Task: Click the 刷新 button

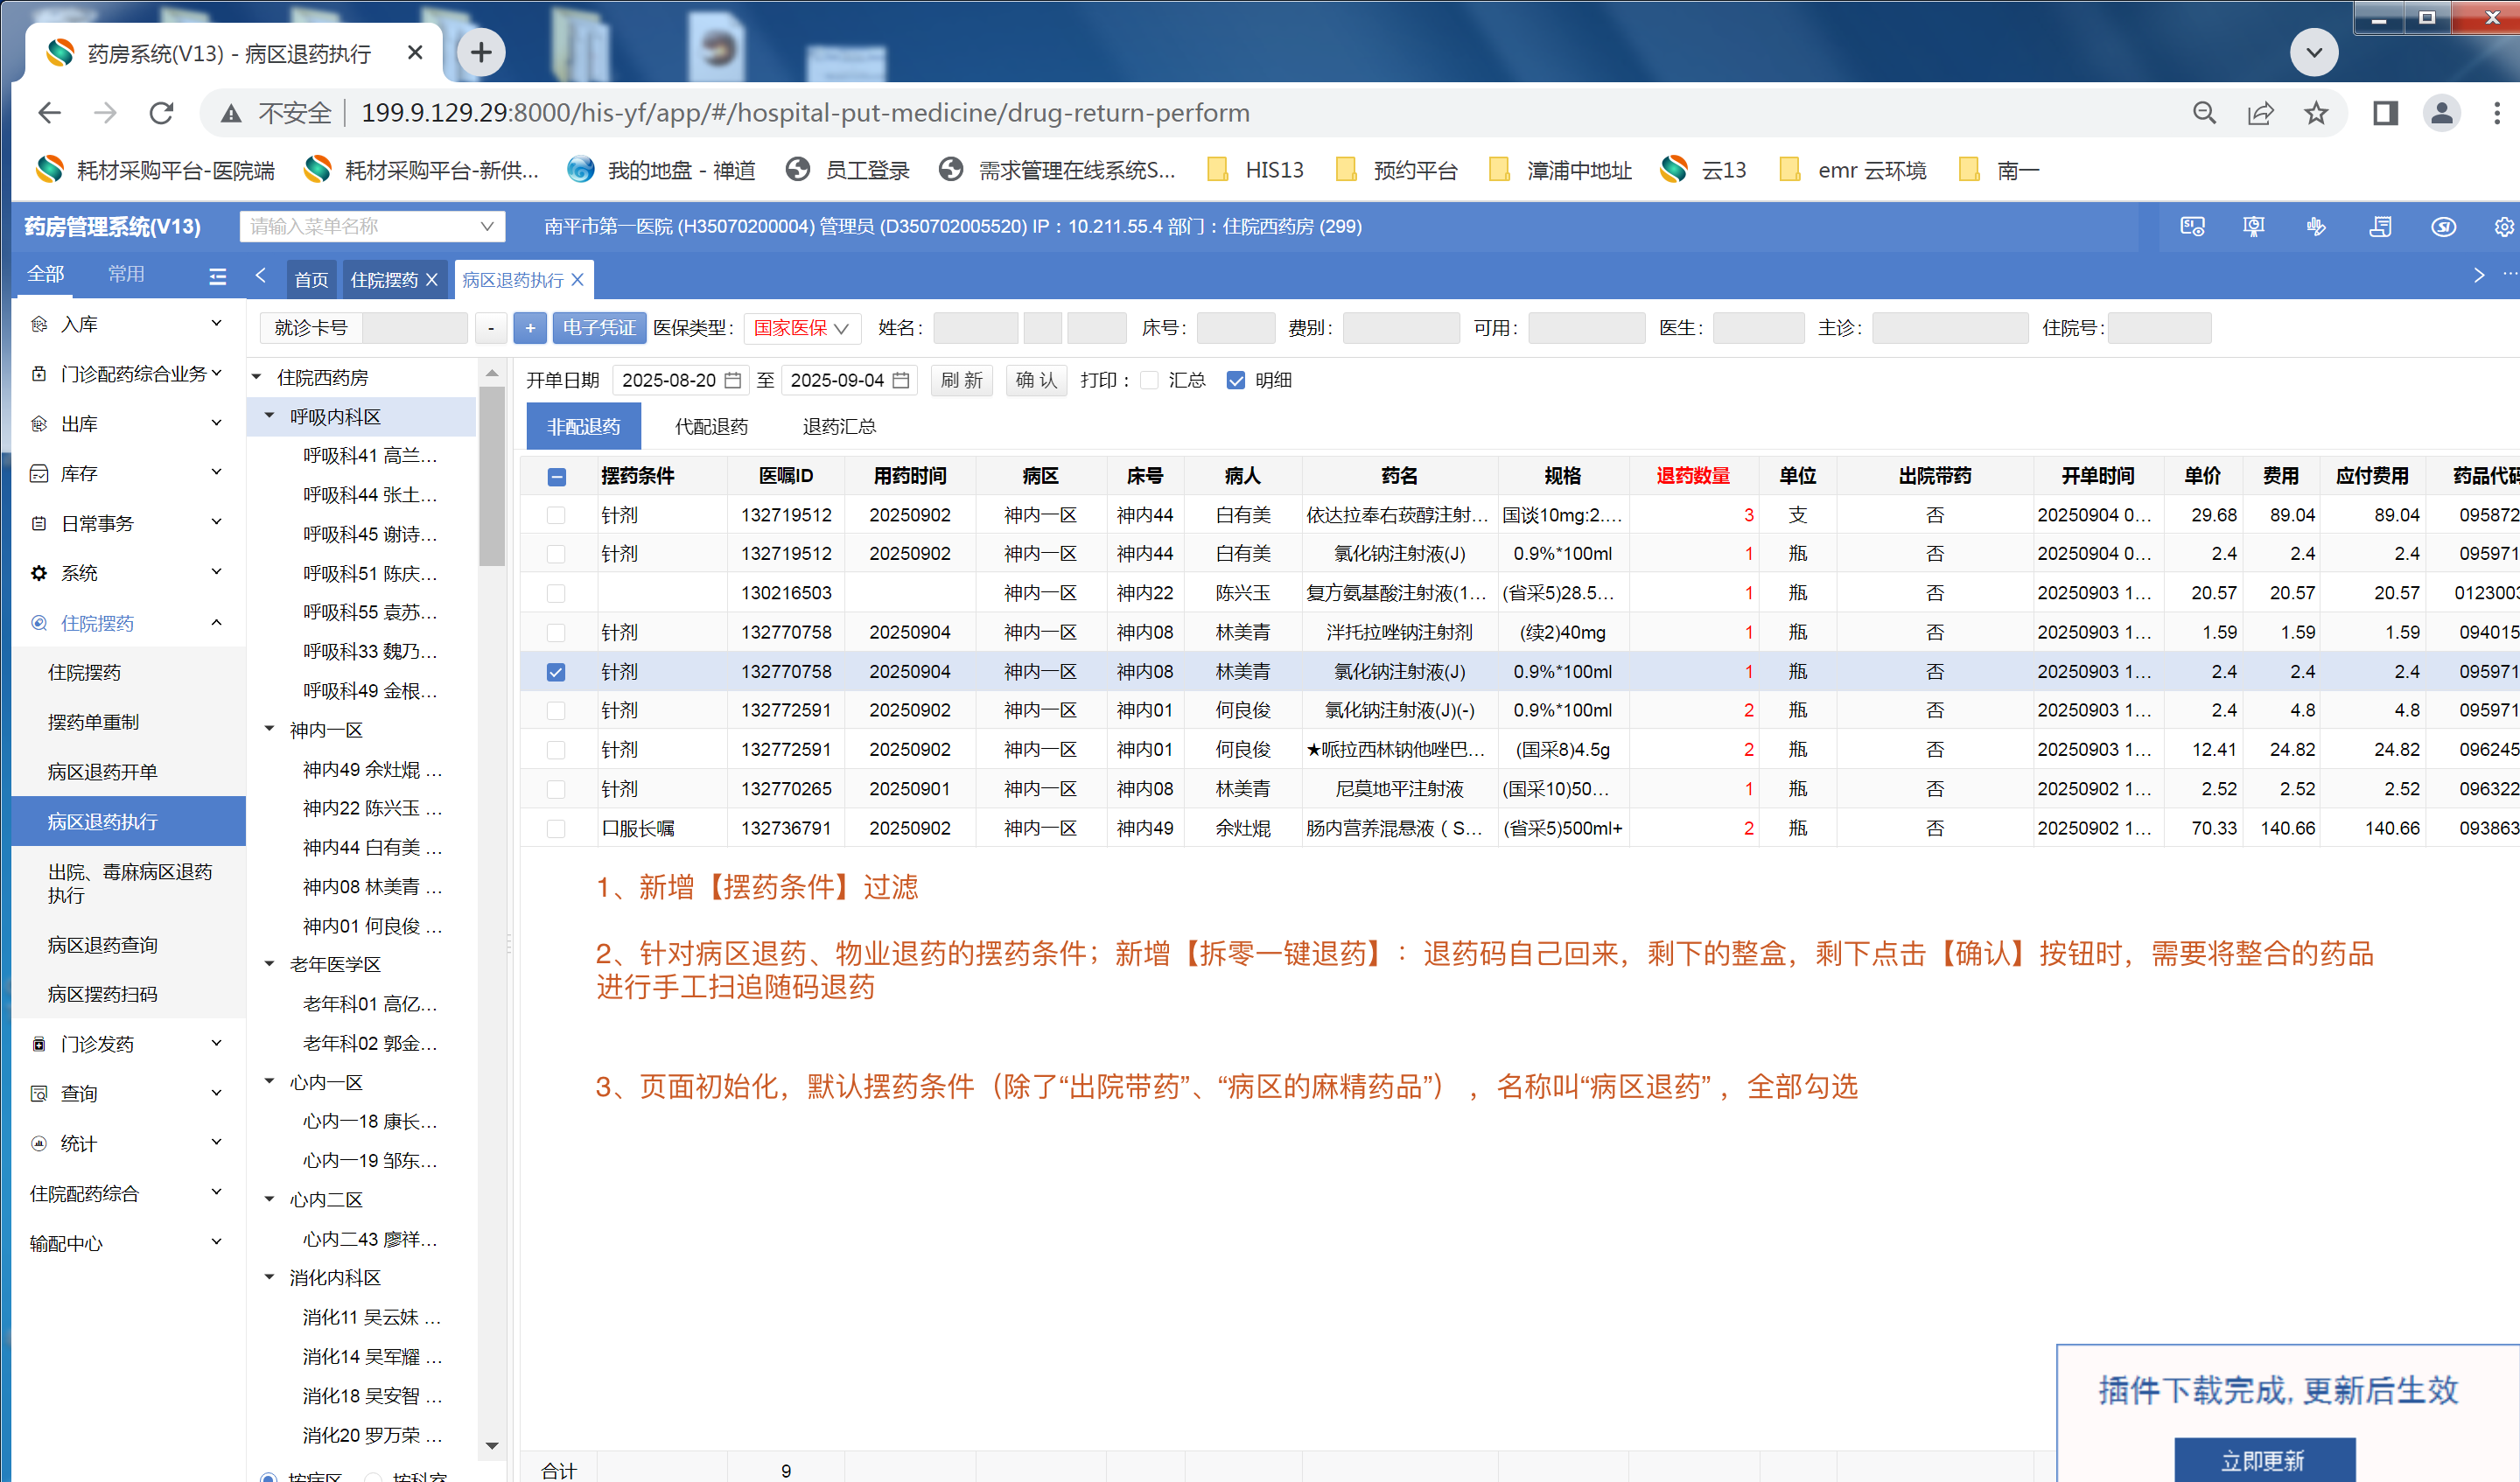Action: coord(961,380)
